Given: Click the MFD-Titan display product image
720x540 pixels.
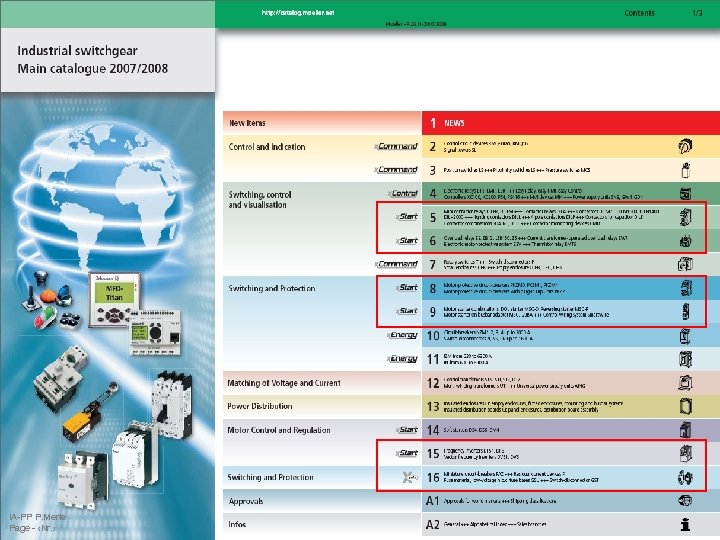Looking at the screenshot, I should [114, 299].
